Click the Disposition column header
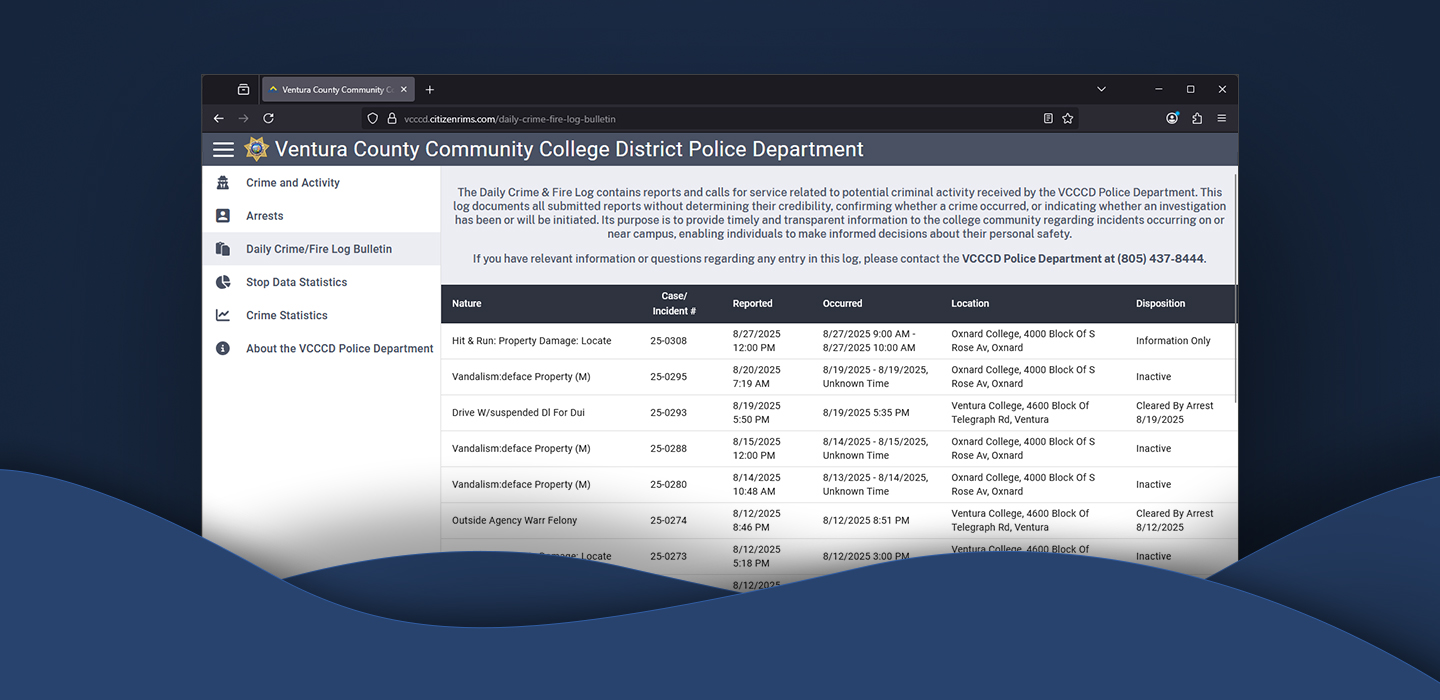 [1161, 303]
